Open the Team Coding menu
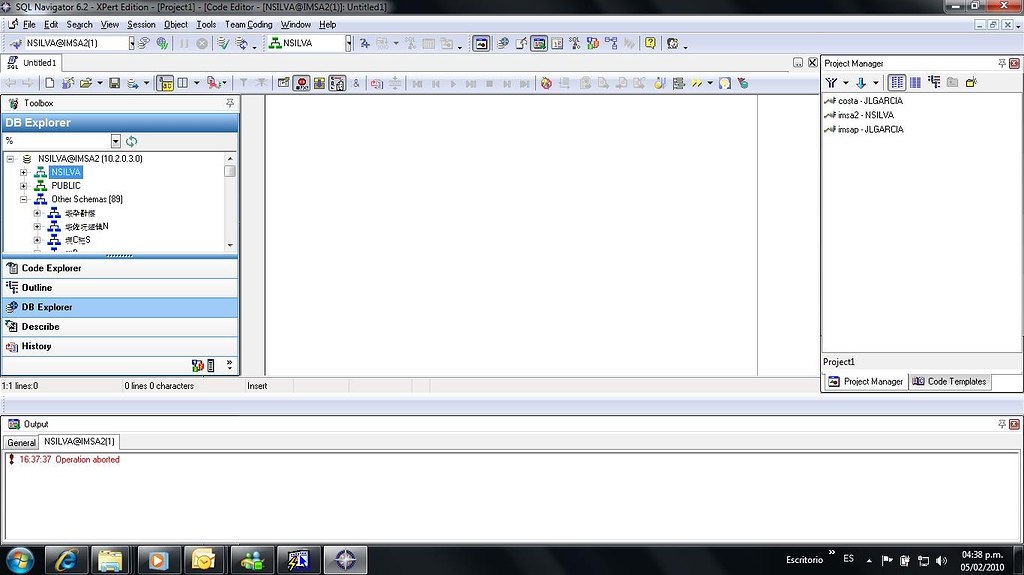Viewport: 1024px width, 575px height. coord(248,24)
